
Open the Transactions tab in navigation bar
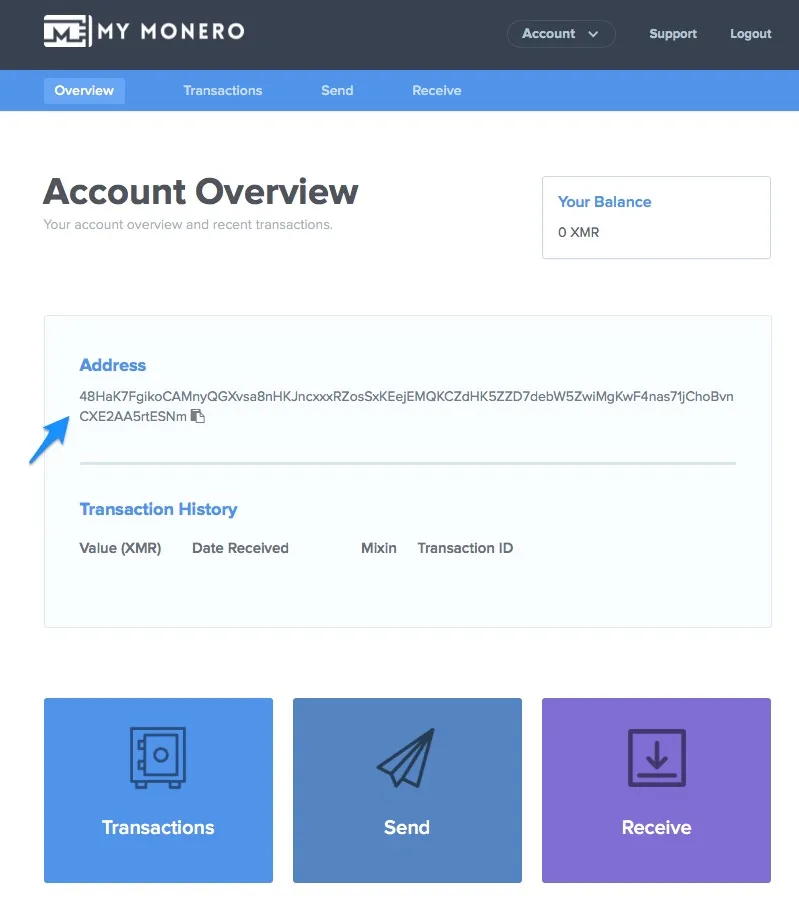[222, 90]
